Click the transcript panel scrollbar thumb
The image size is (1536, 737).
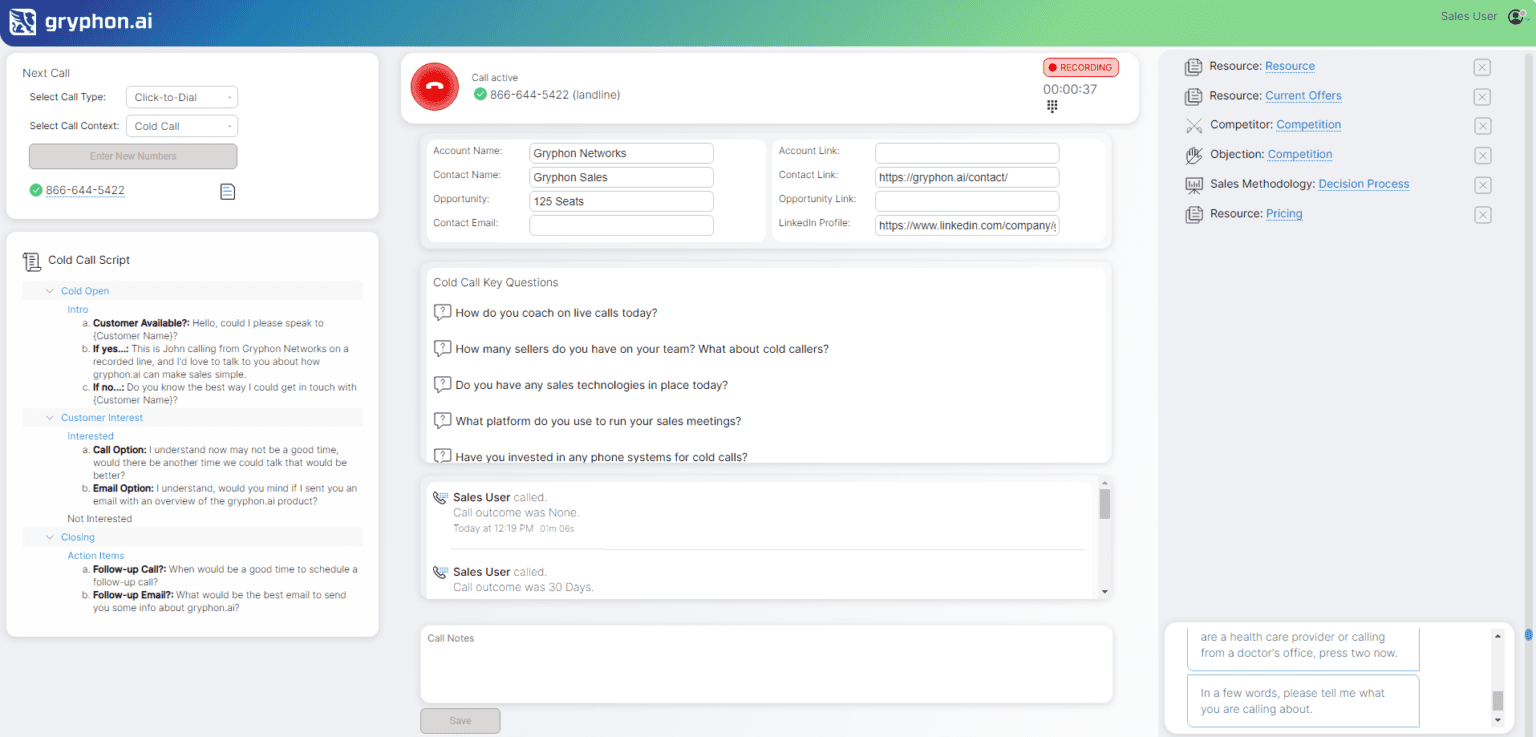[1497, 700]
